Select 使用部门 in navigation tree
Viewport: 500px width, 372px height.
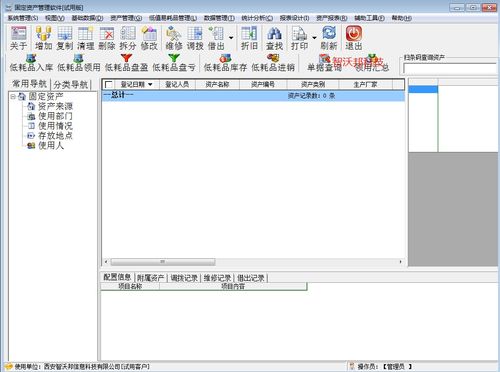pos(55,116)
